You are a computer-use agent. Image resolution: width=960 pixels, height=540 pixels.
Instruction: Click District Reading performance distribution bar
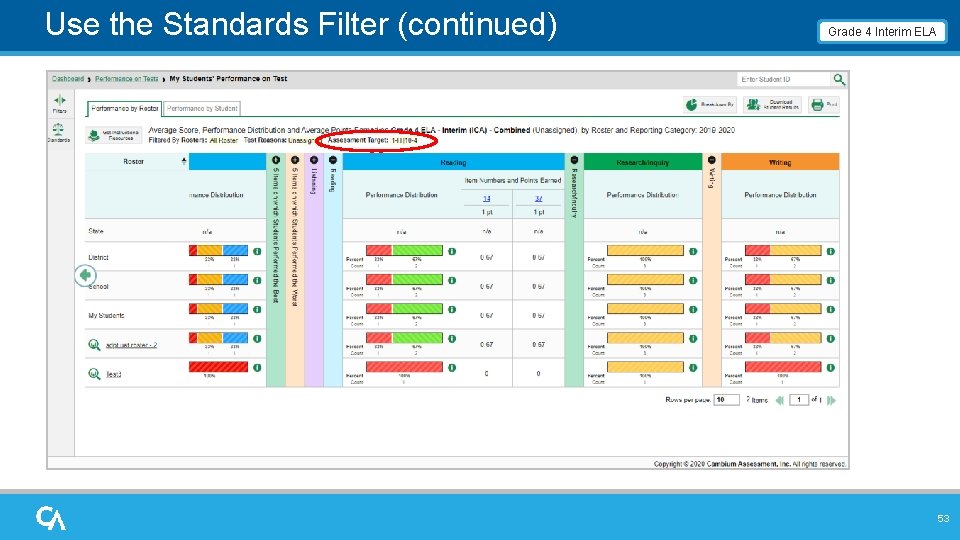point(404,250)
